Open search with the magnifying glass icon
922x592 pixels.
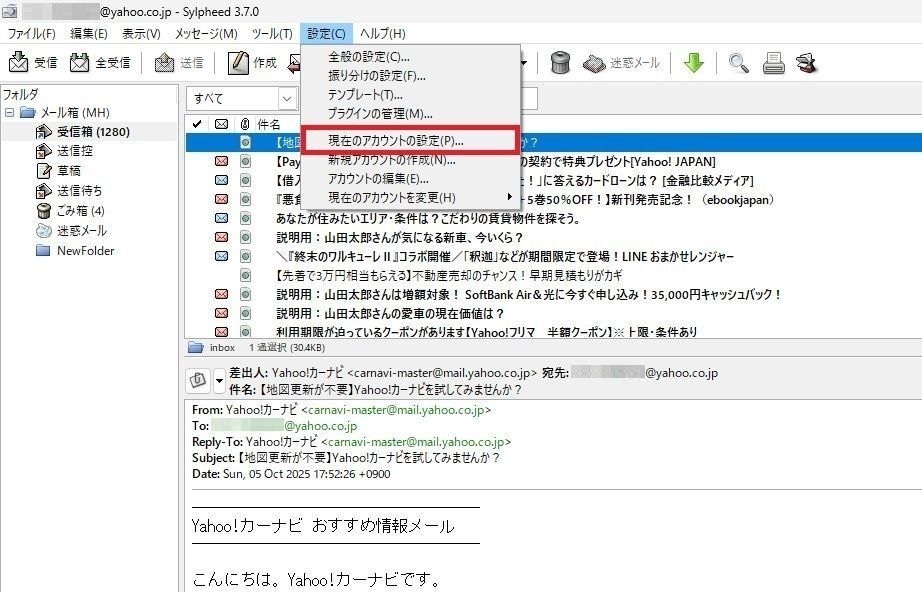pos(739,63)
